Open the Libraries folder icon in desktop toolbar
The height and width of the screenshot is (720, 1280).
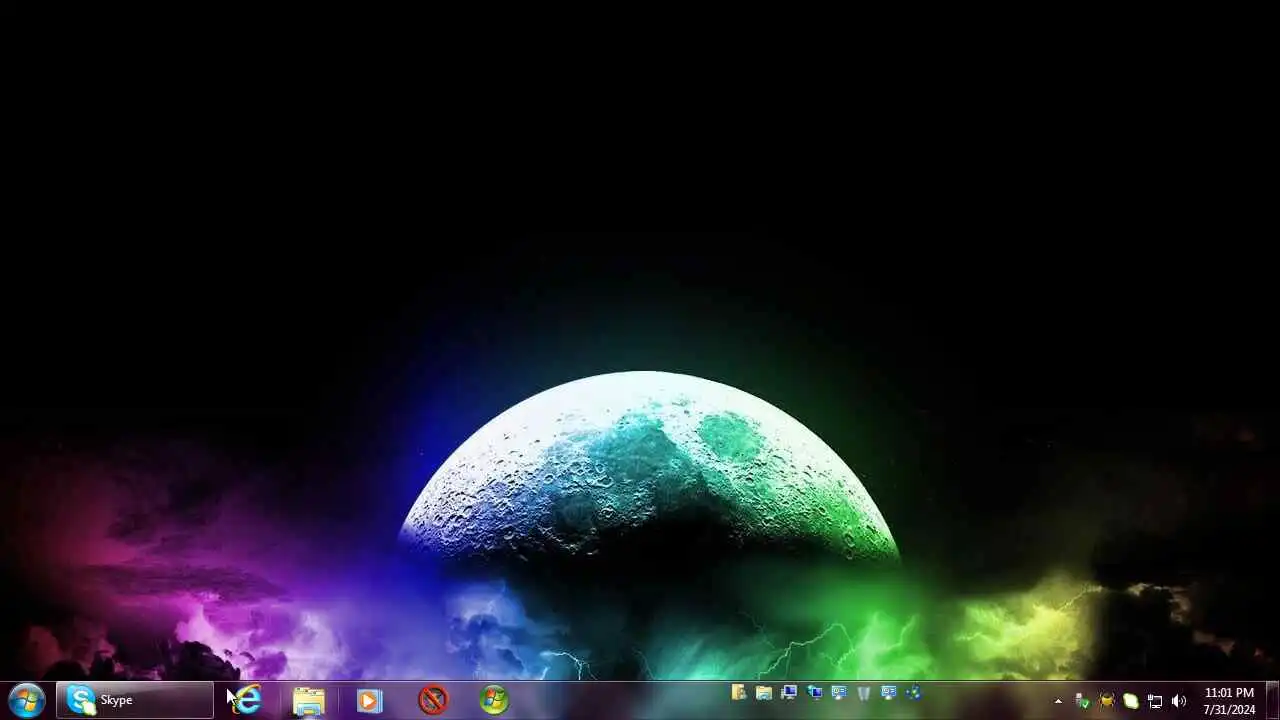tap(764, 692)
